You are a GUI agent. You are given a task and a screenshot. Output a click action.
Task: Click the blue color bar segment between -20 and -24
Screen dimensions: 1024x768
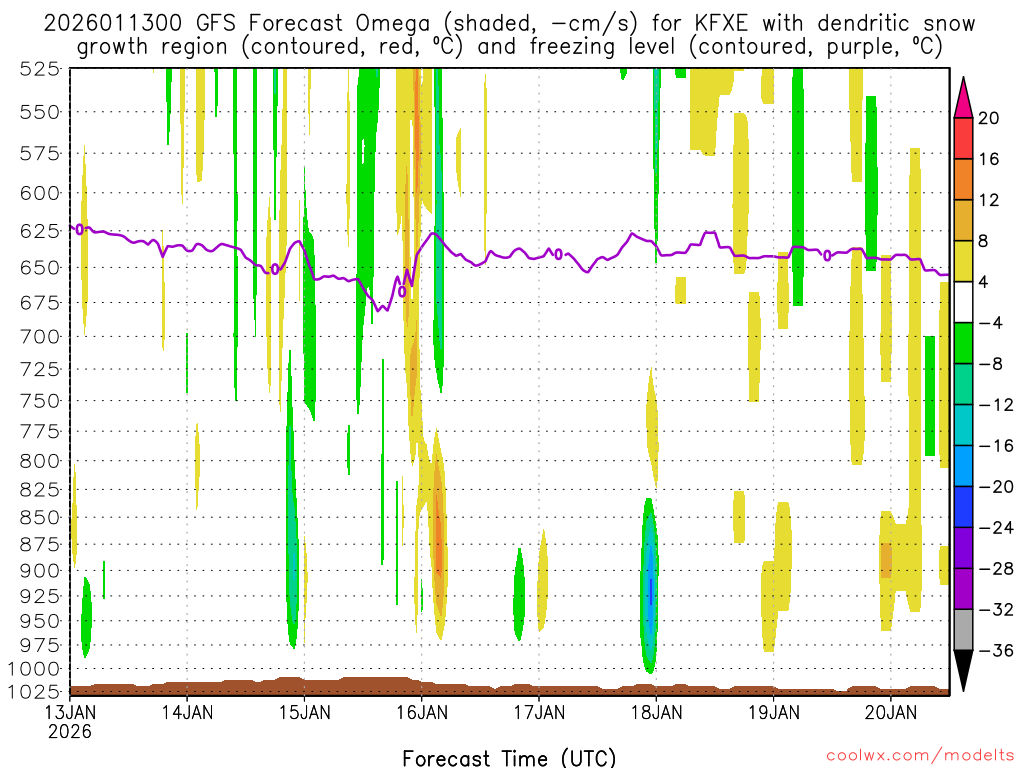coord(963,507)
